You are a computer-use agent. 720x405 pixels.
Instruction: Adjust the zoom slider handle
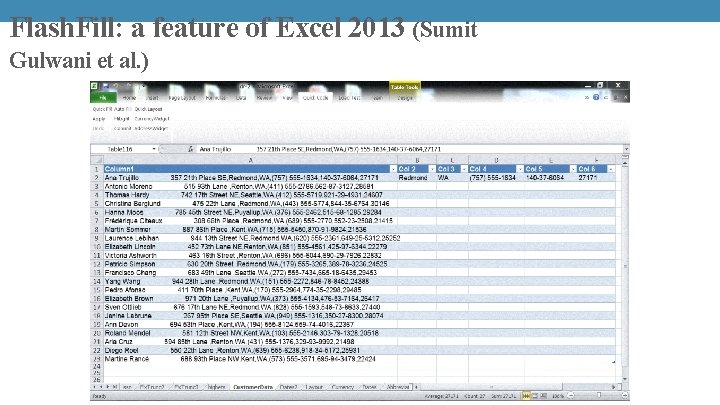coord(598,395)
